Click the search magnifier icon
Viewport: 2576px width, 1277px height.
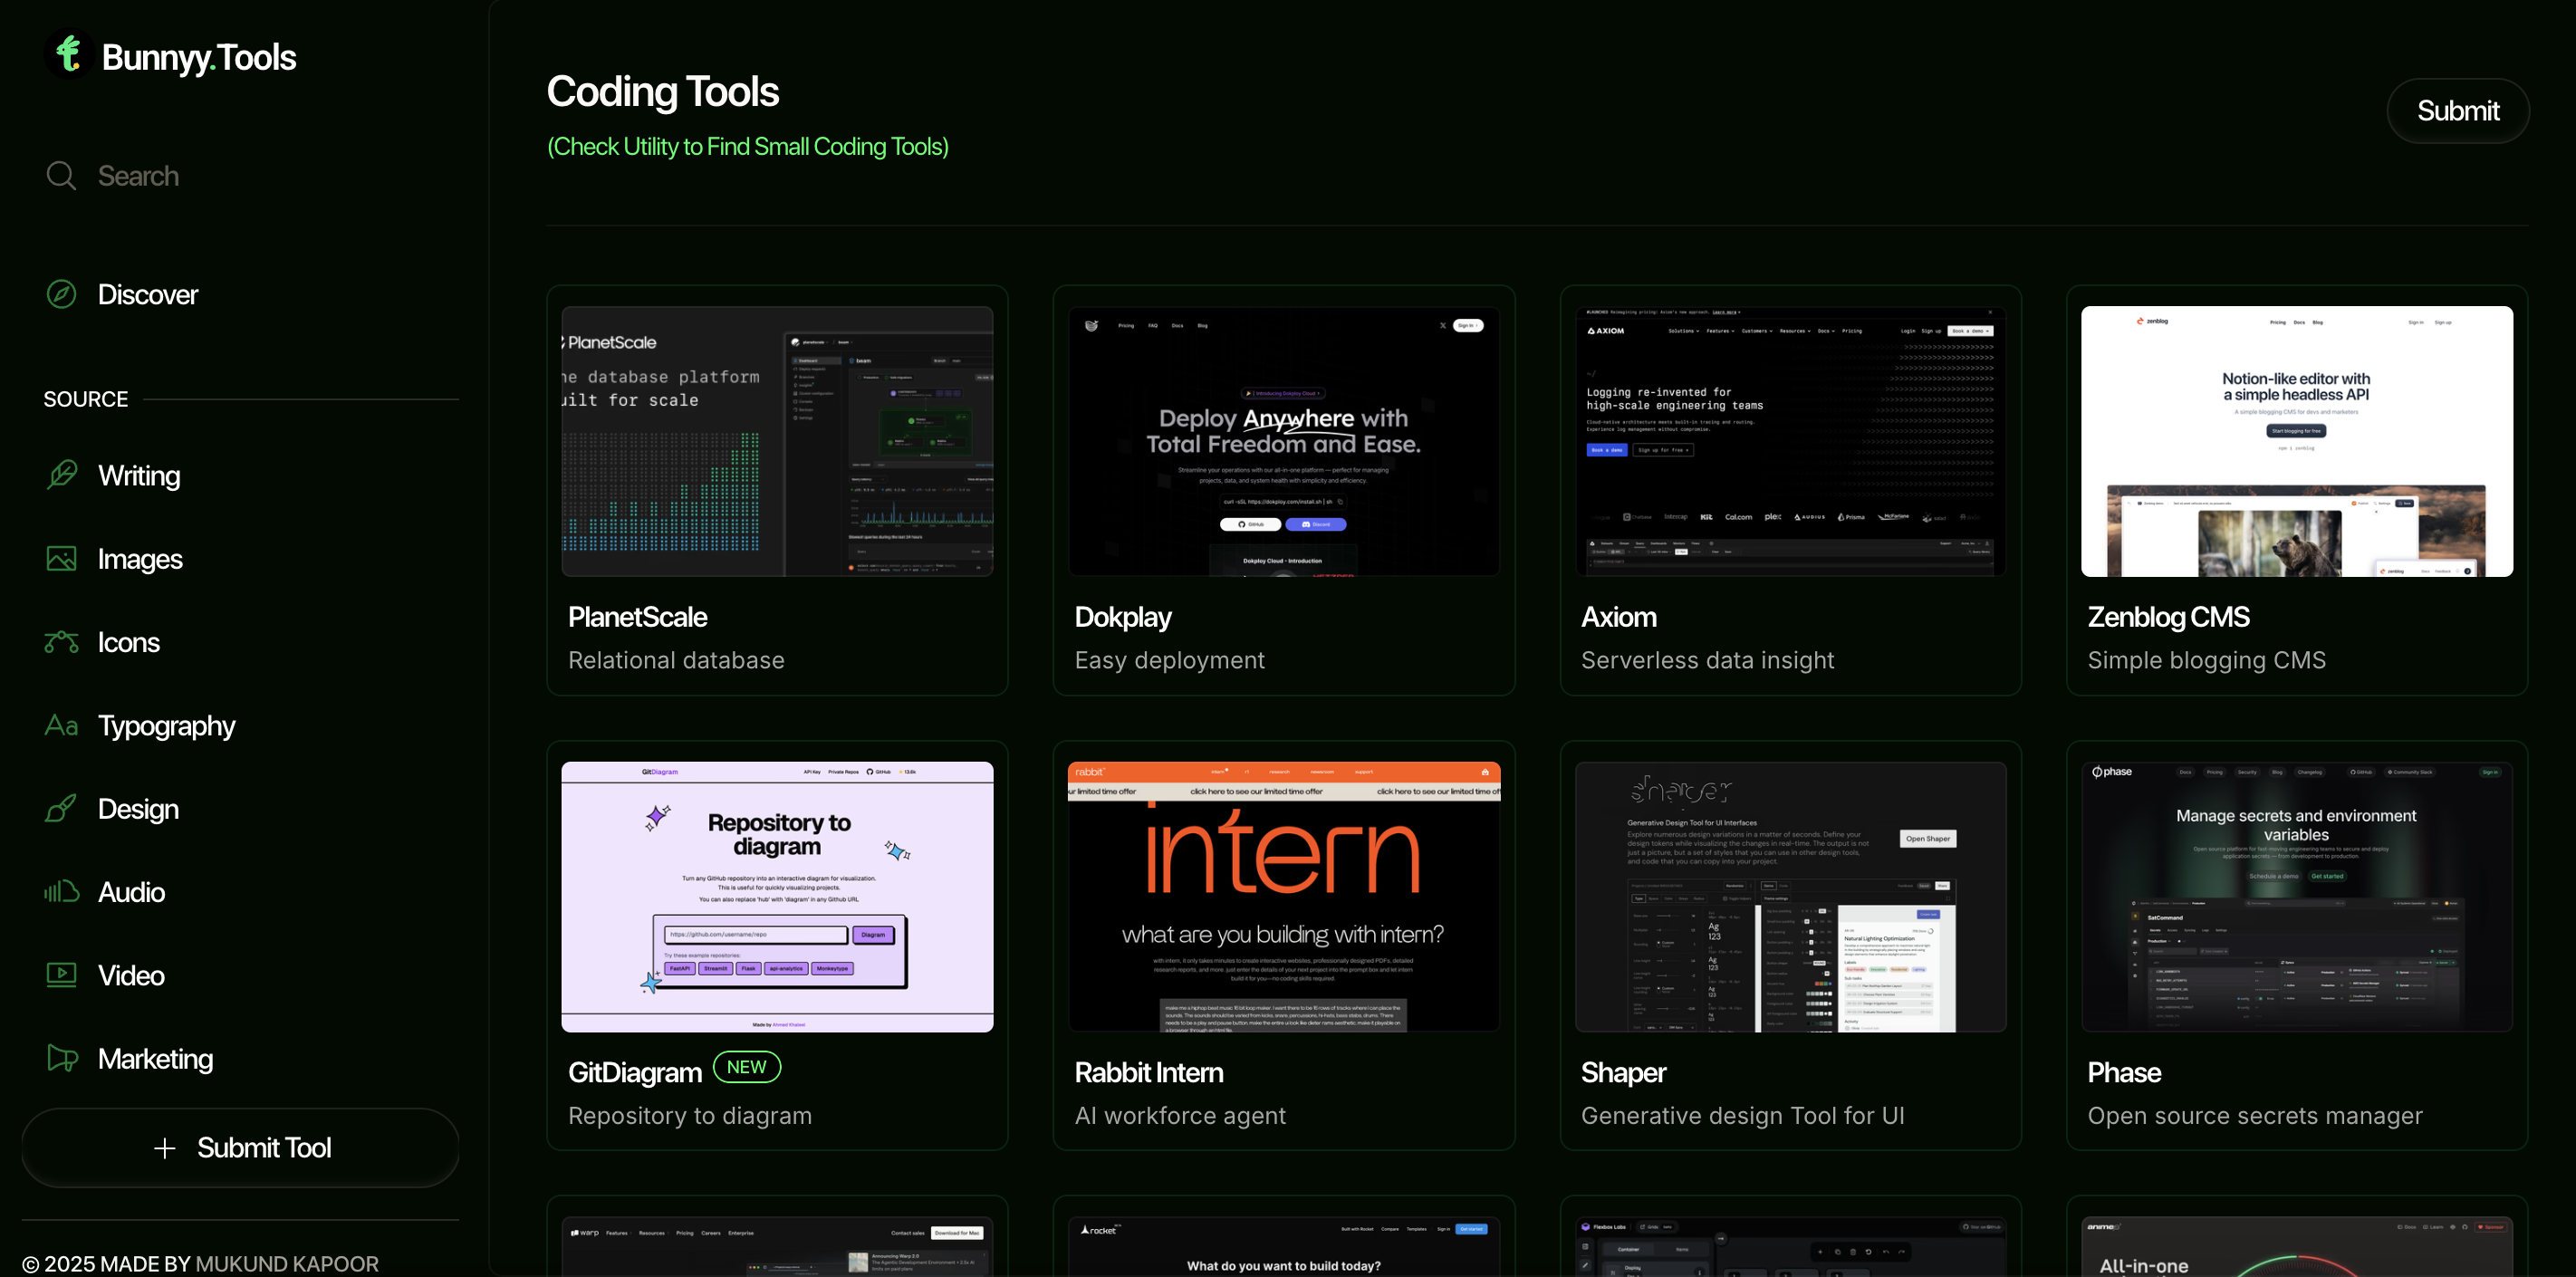tap(61, 176)
